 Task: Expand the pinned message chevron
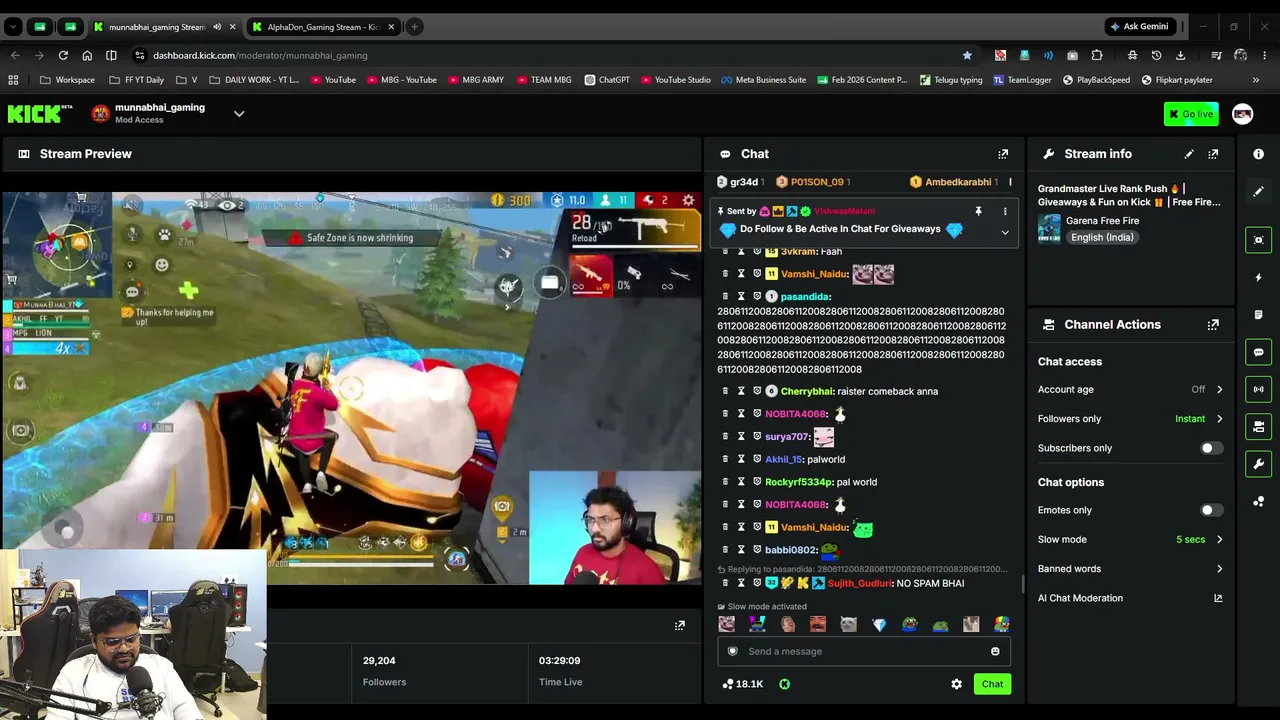tap(1005, 232)
